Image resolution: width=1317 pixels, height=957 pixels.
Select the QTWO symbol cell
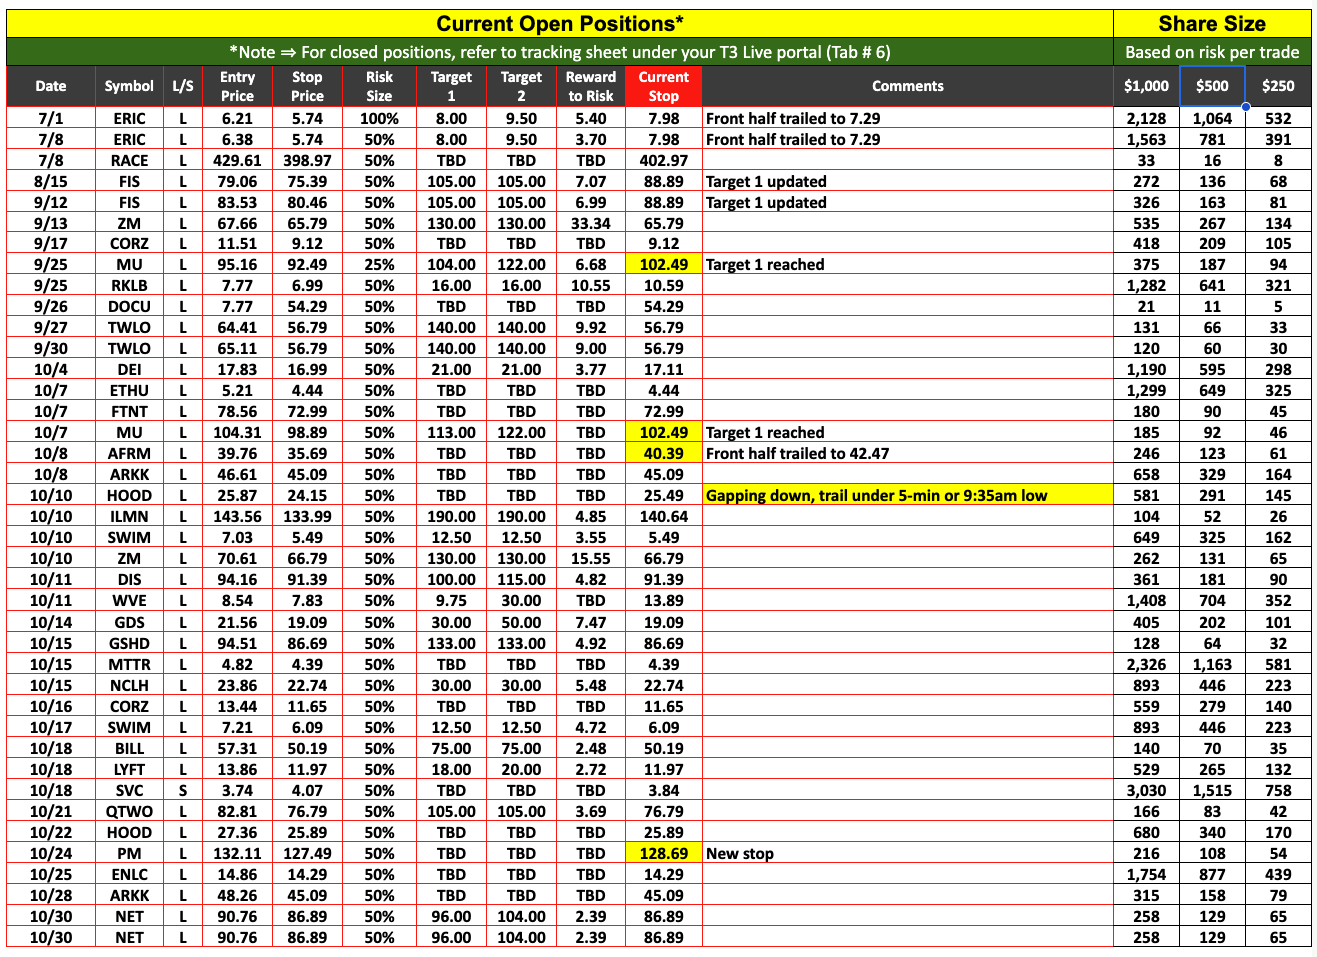(129, 811)
